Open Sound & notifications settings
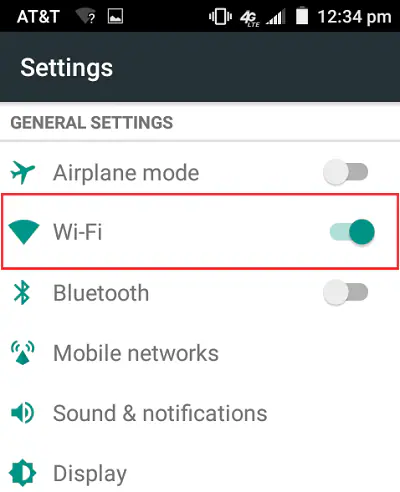Image resolution: width=400 pixels, height=492 pixels. pos(200,413)
